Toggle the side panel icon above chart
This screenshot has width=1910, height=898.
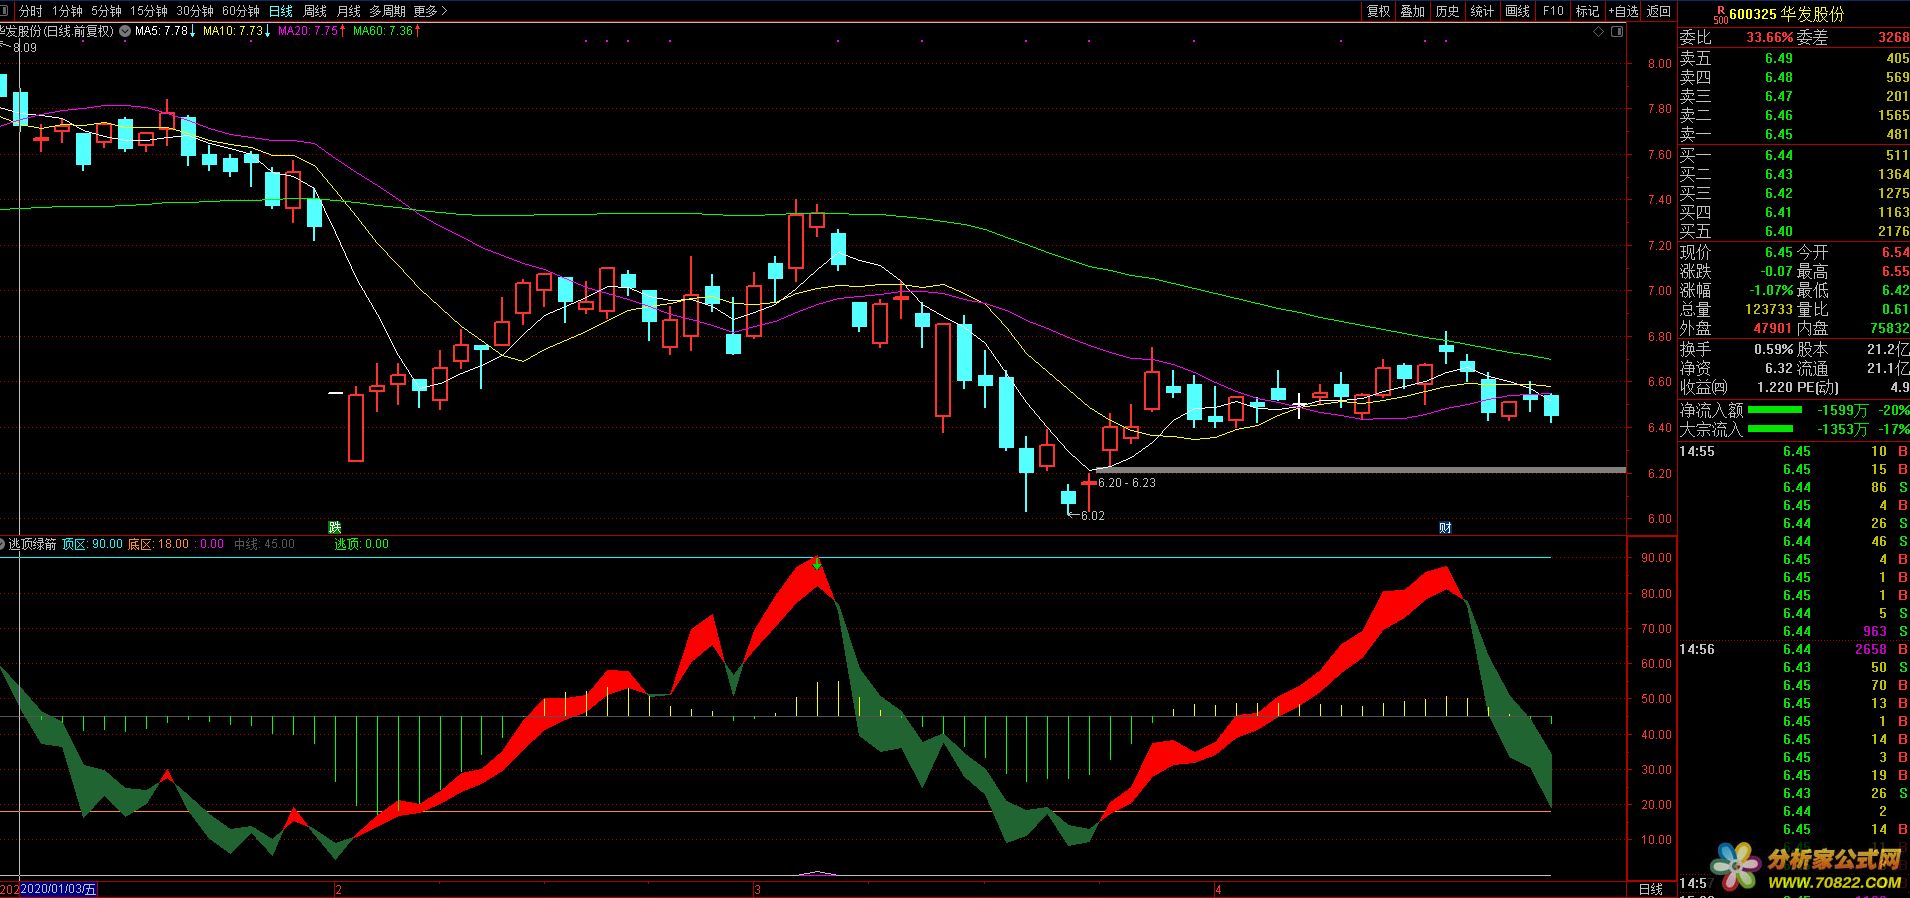(1617, 32)
